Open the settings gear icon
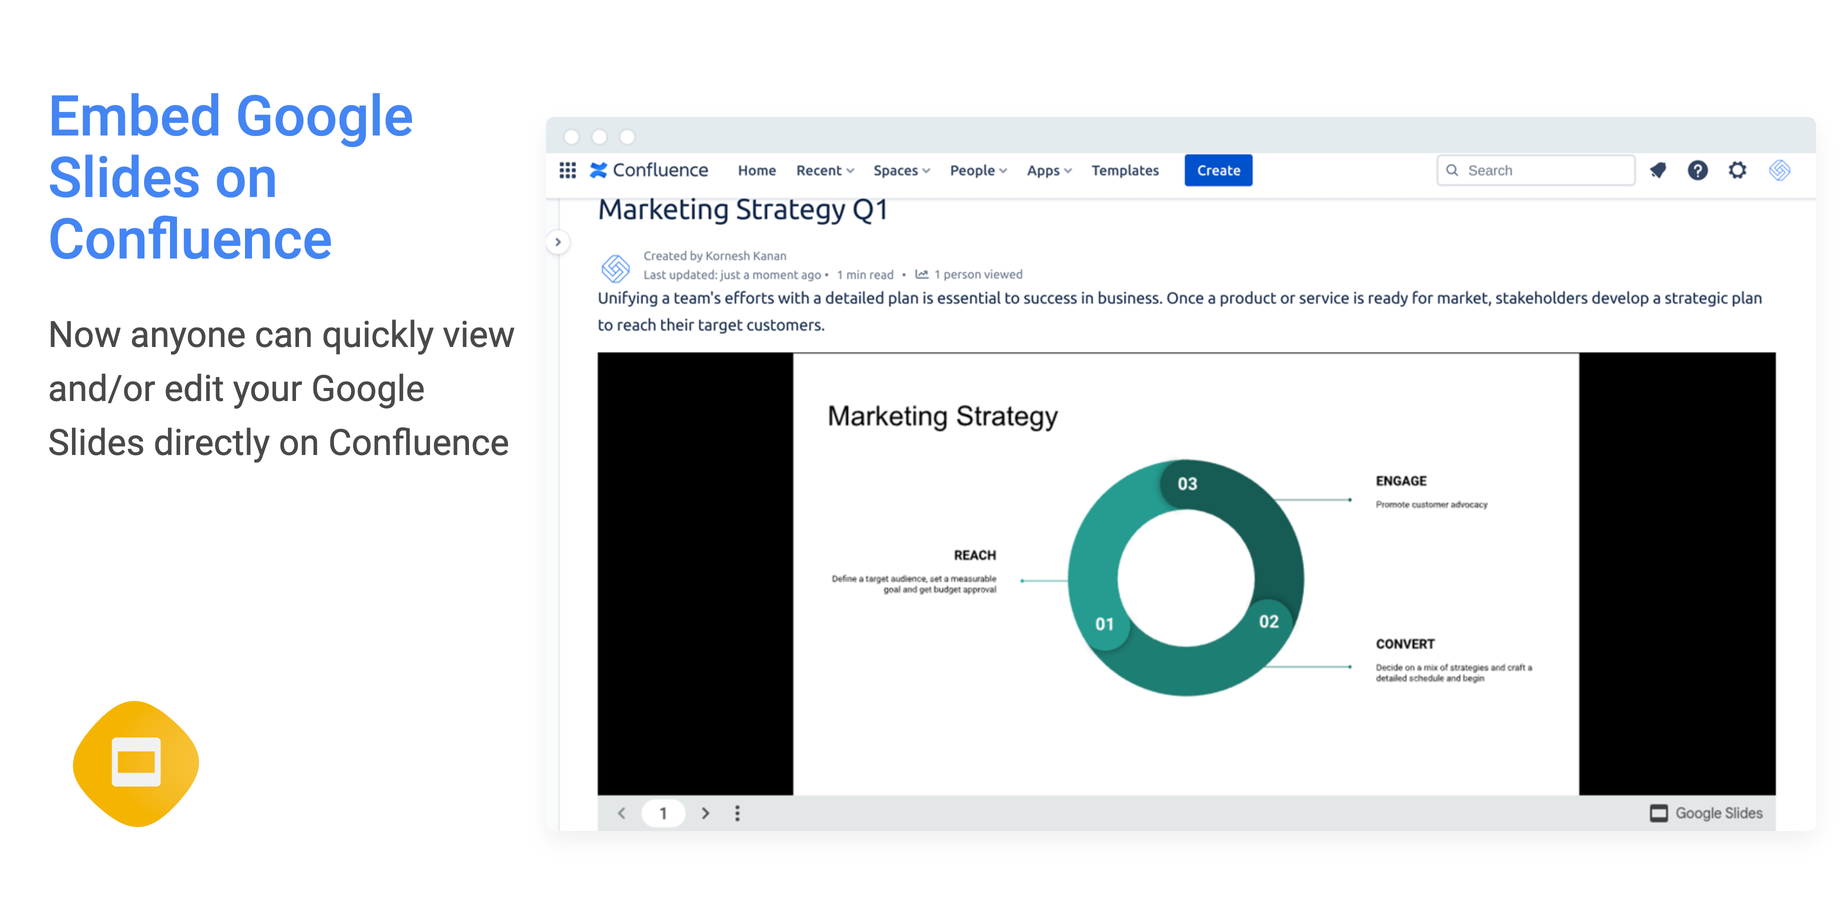 [1738, 171]
